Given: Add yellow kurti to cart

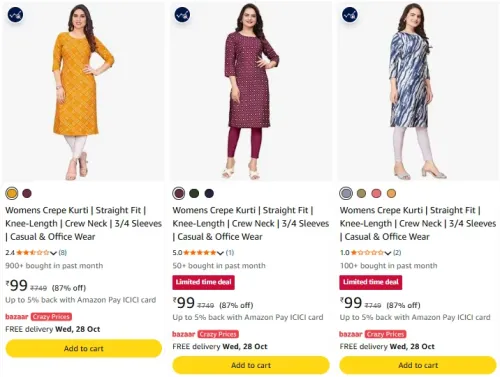Looking at the screenshot, I should click(84, 348).
